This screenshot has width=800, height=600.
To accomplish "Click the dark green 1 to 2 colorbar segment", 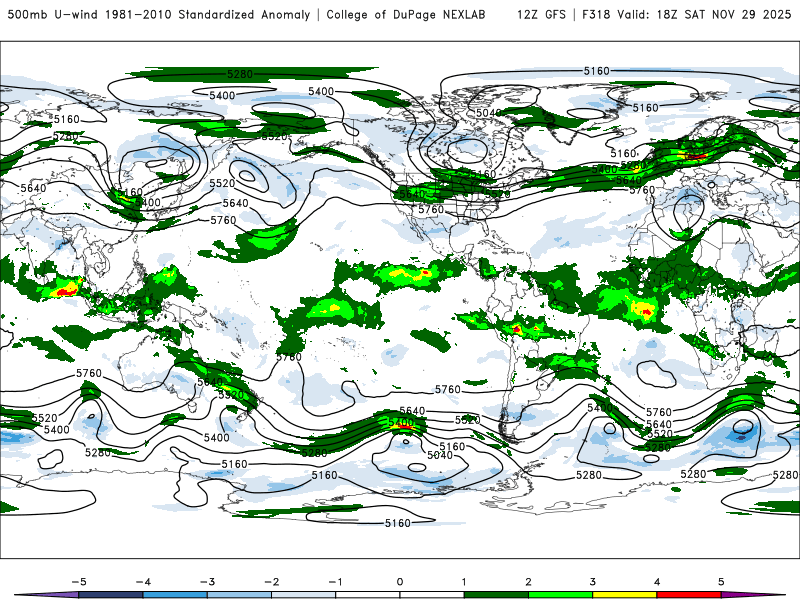I will point(496,595).
